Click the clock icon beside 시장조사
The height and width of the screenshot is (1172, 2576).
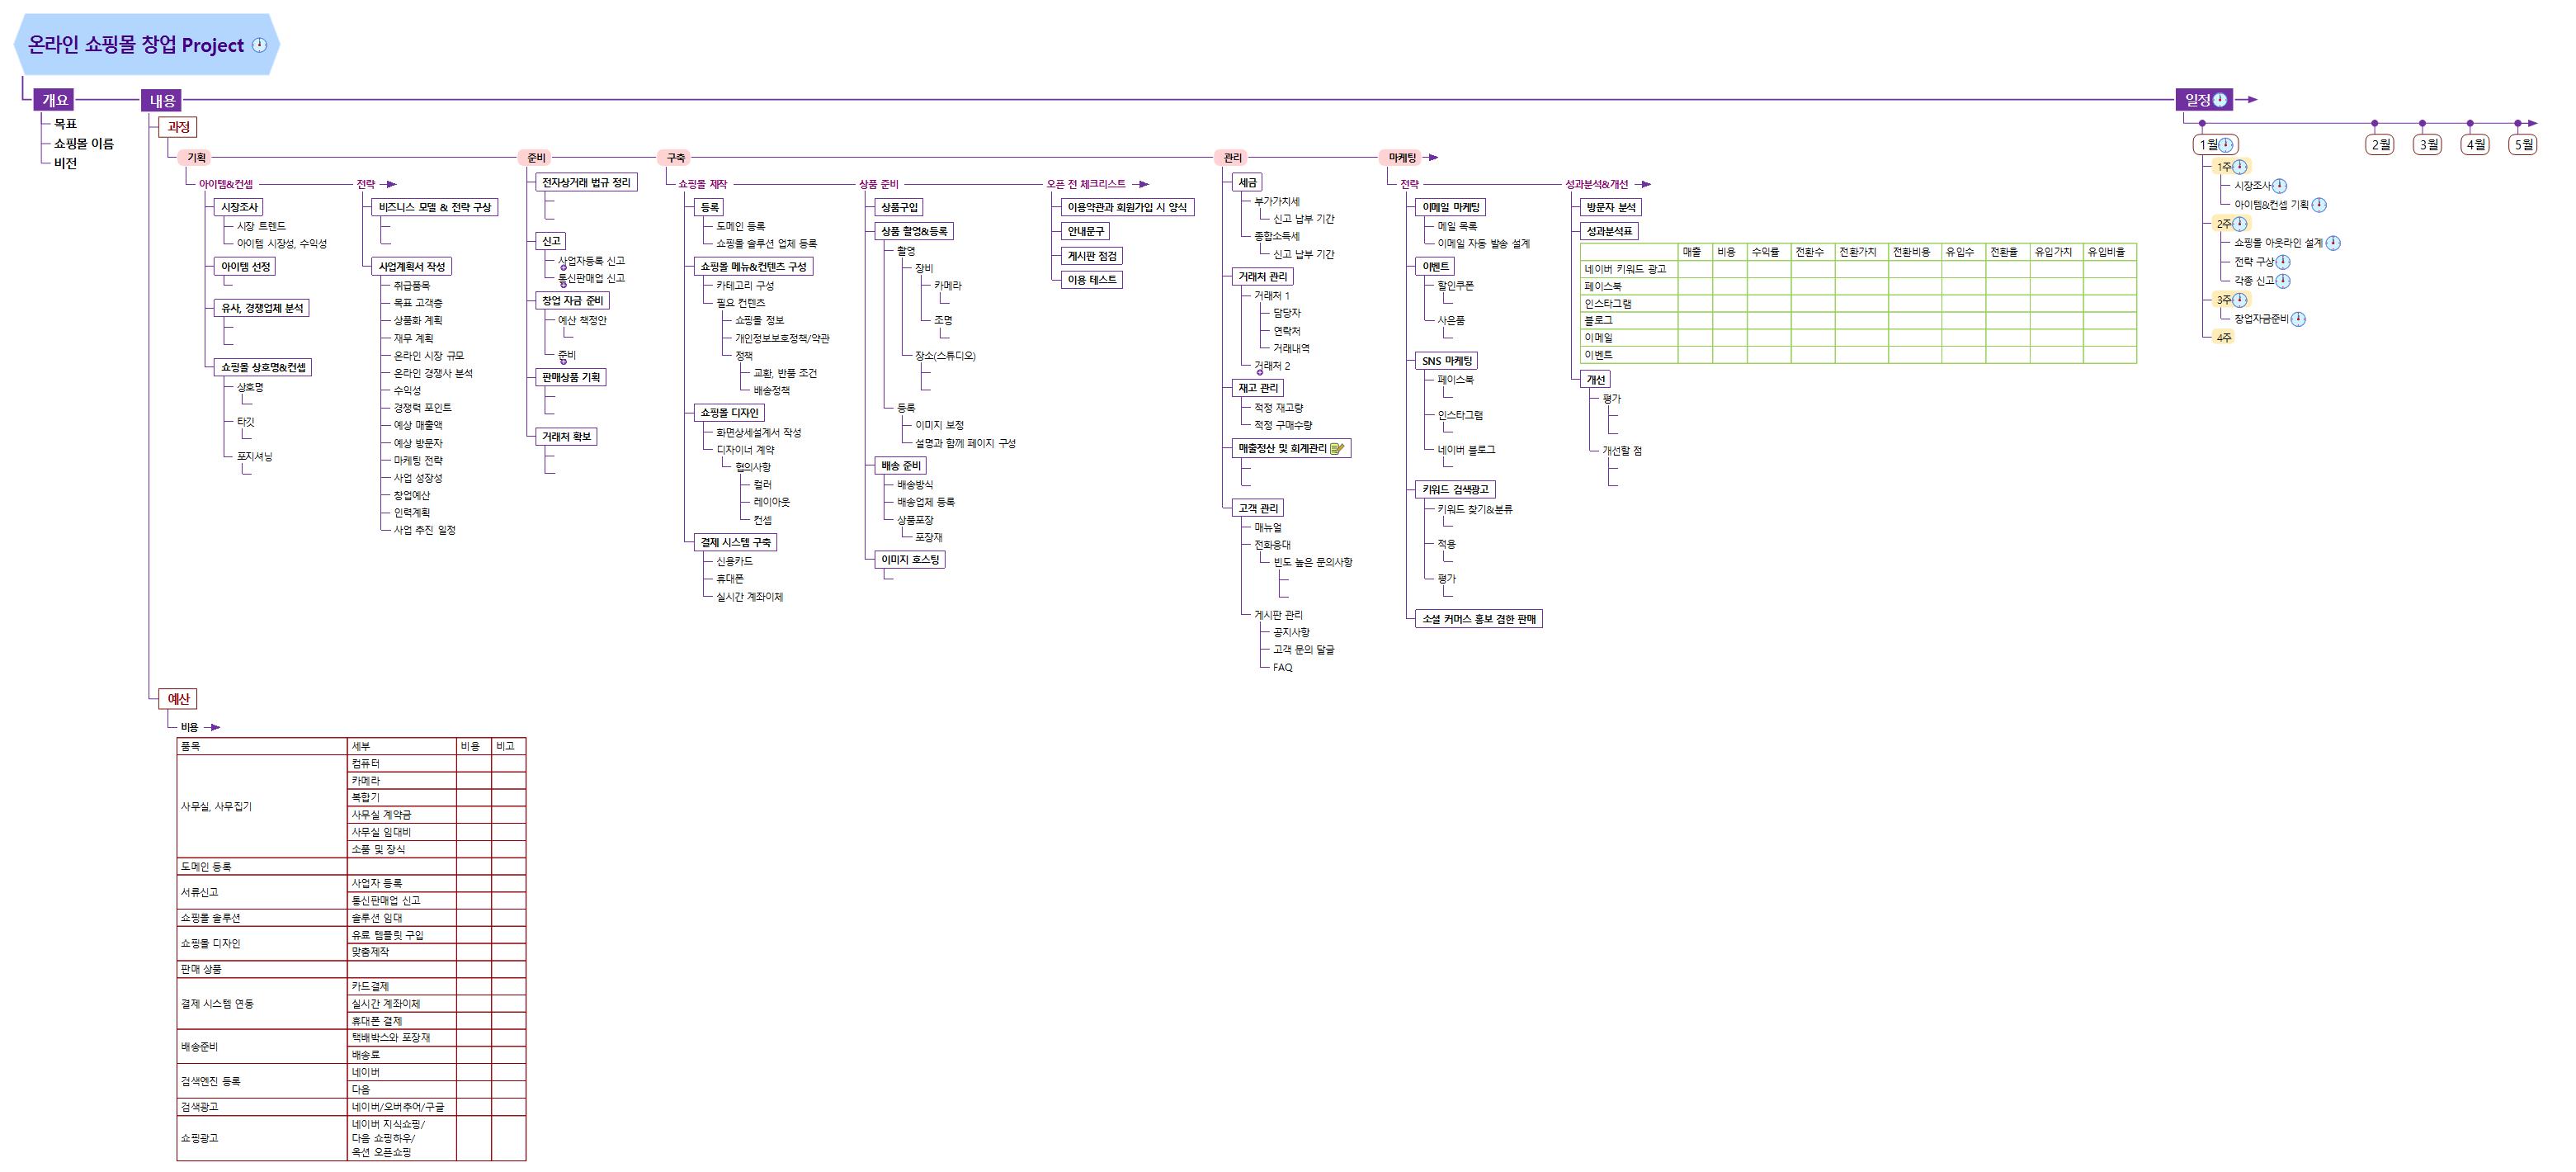click(x=2279, y=186)
